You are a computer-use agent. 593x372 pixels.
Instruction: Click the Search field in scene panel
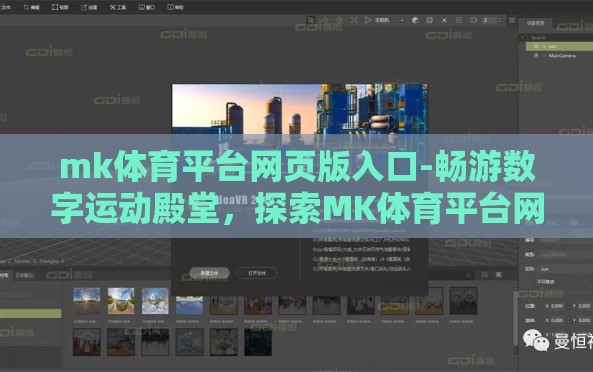[x=561, y=37]
